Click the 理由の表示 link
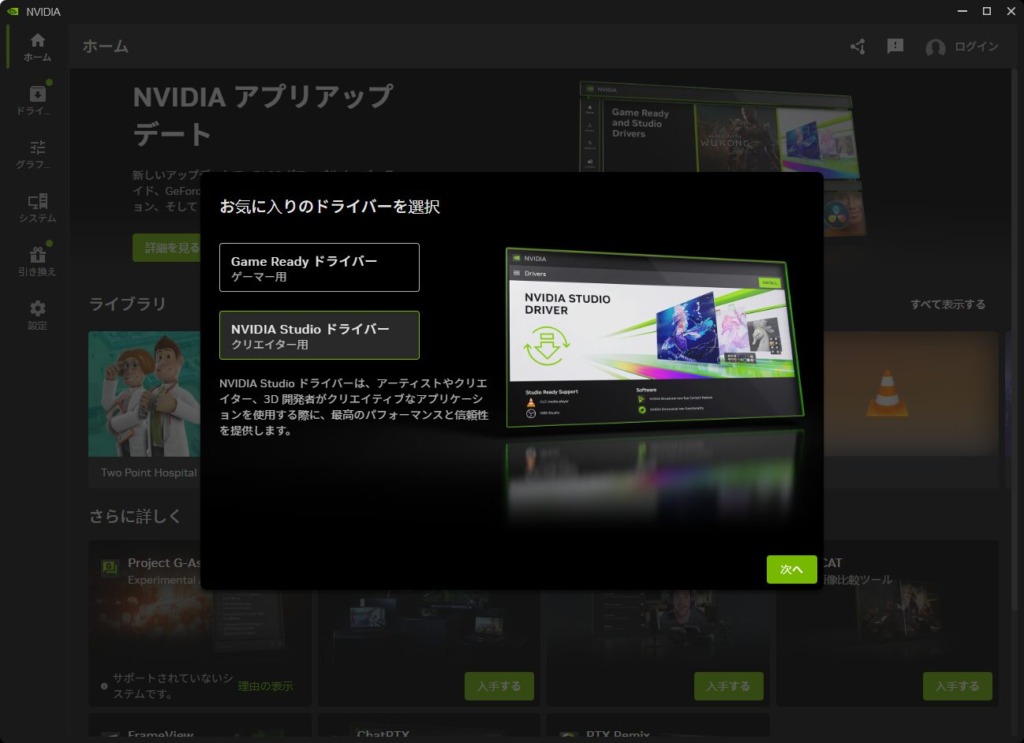The height and width of the screenshot is (743, 1024). [265, 686]
